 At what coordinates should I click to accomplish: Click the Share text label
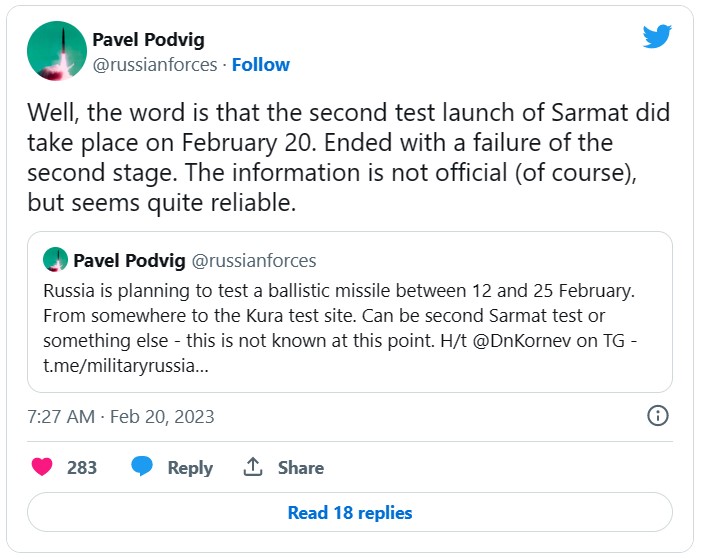pyautogui.click(x=300, y=467)
